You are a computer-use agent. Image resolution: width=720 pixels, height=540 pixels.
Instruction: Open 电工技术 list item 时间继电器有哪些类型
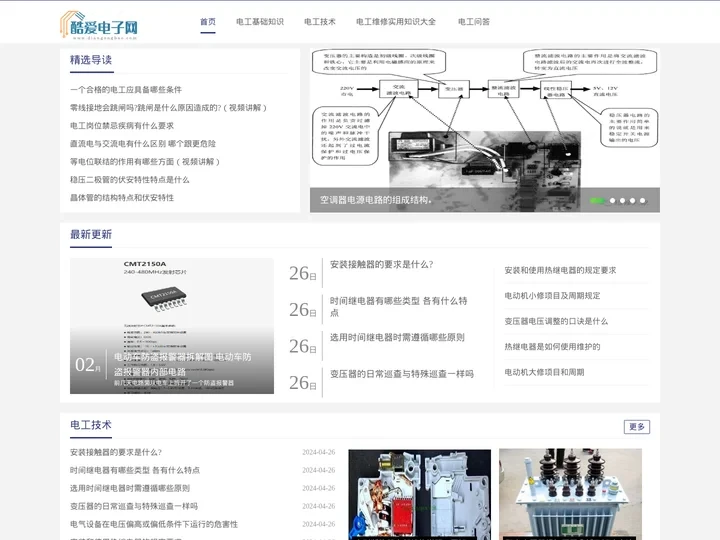coord(135,470)
